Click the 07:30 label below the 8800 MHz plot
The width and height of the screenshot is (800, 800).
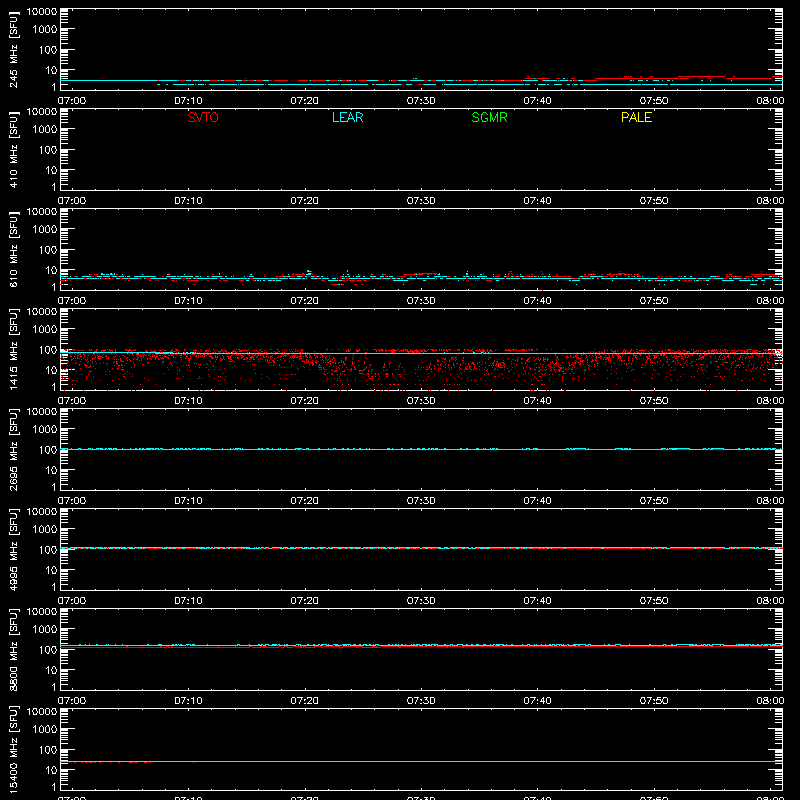click(421, 701)
